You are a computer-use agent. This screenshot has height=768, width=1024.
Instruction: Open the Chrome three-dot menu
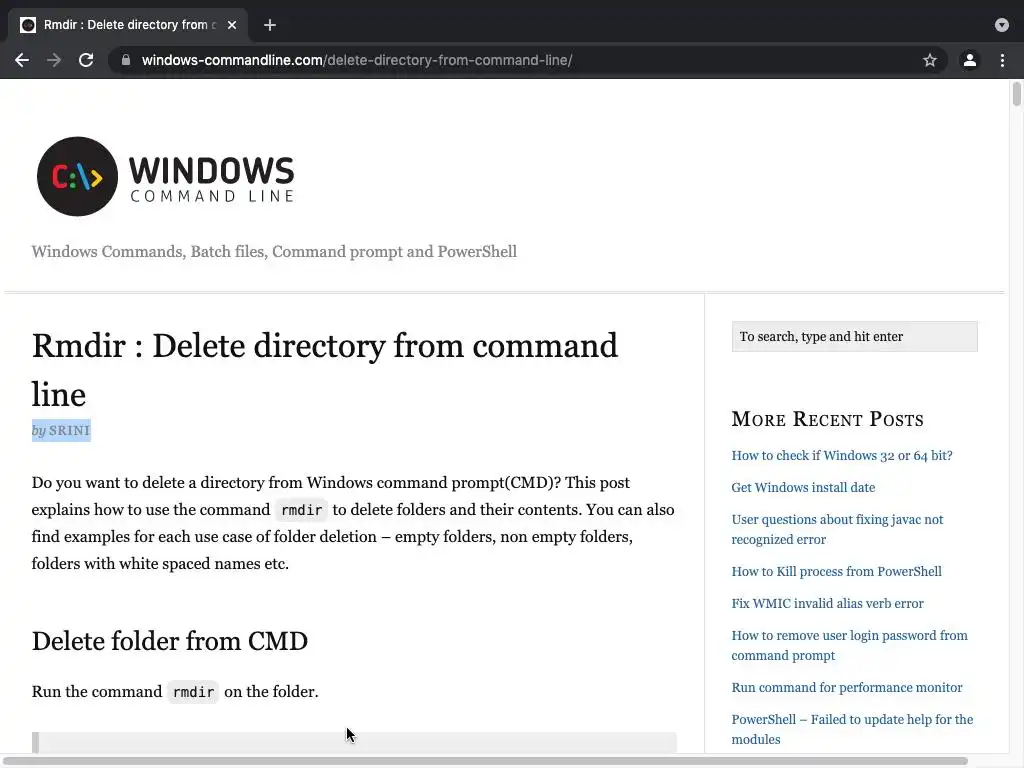1002,60
